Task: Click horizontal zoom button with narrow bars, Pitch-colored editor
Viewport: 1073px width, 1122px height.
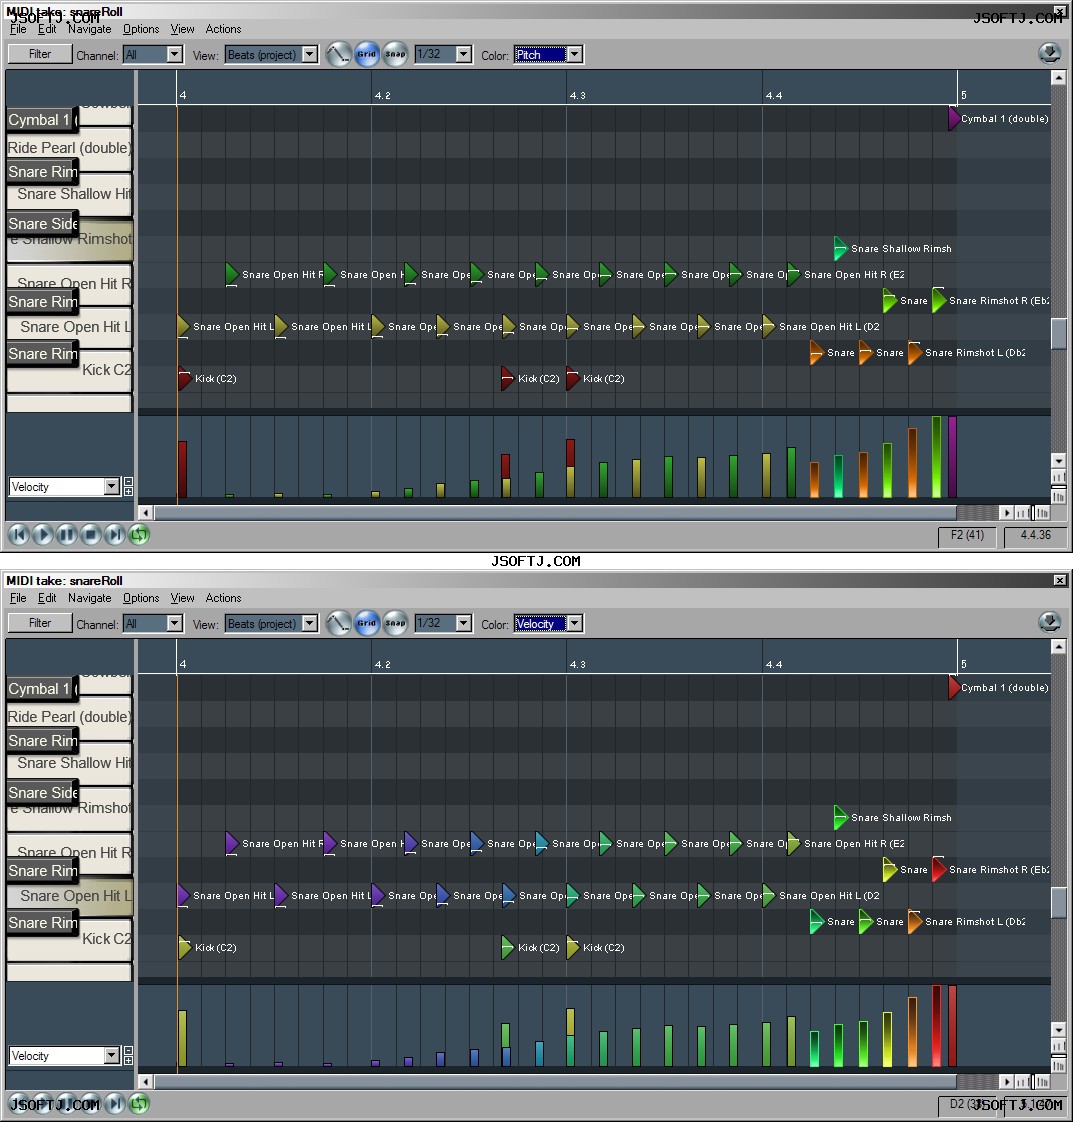Action: click(1042, 512)
